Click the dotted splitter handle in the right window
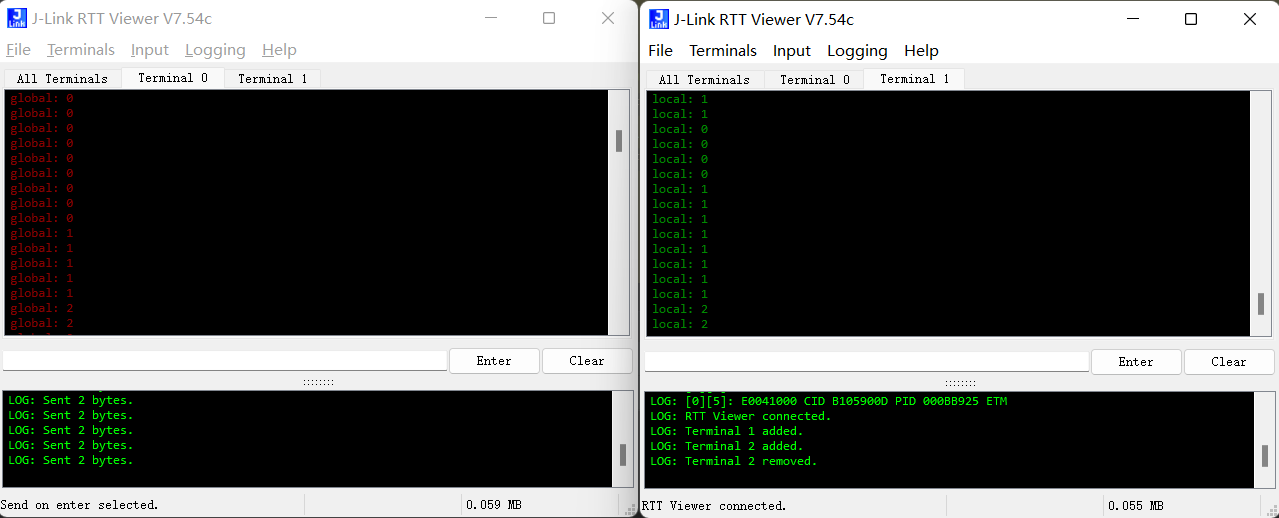Screen dimensions: 1279x518 pos(959,383)
